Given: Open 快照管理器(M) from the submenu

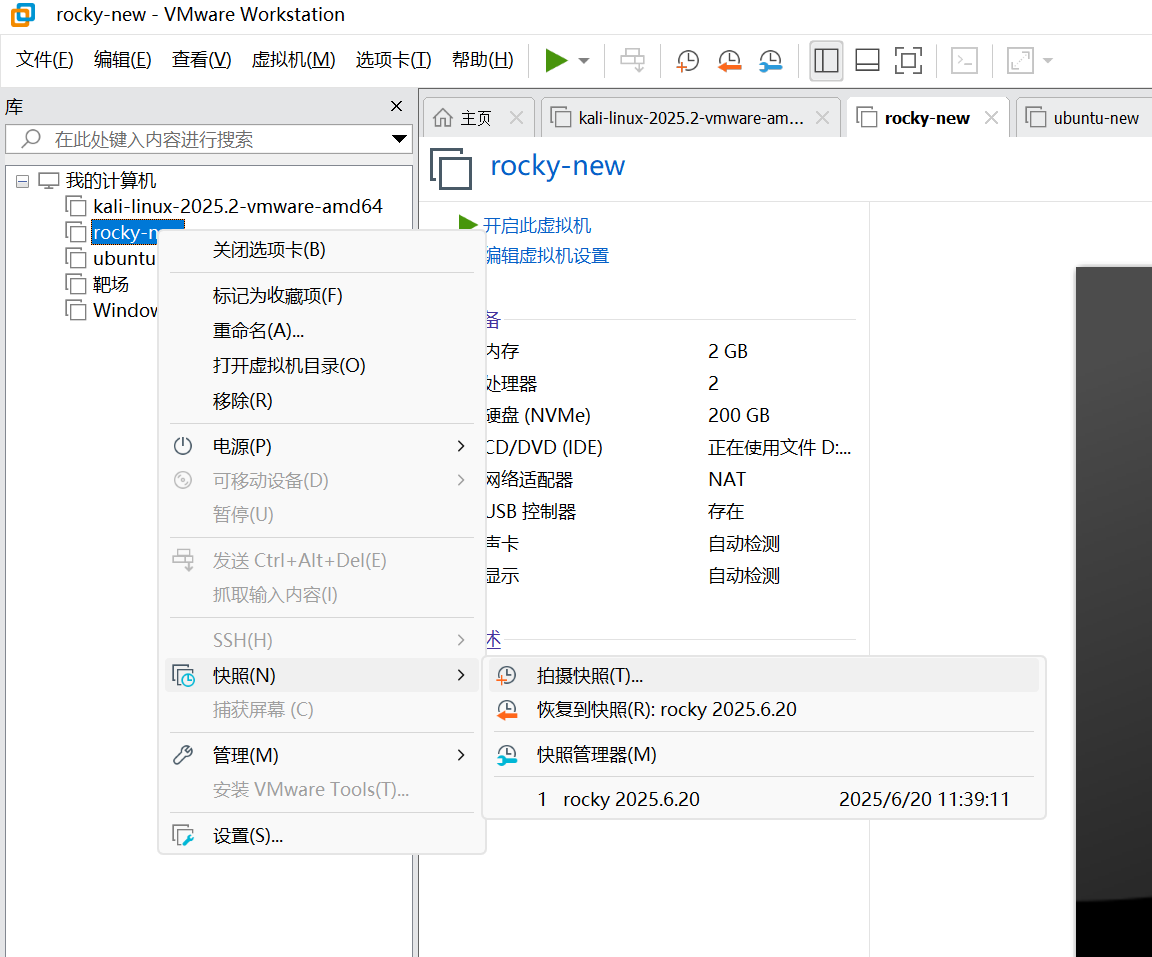Looking at the screenshot, I should (763, 755).
